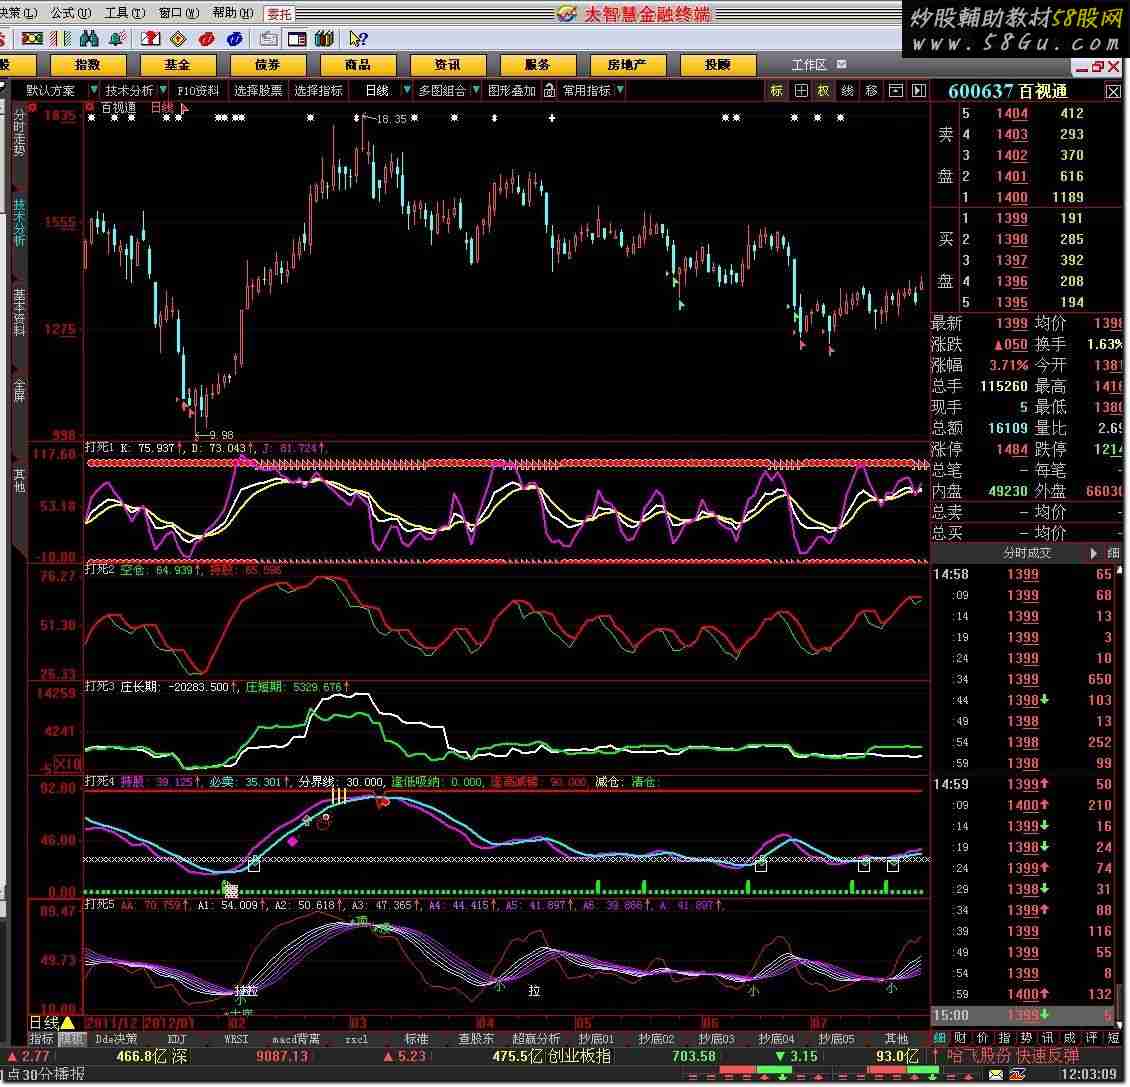Click the 选择指标 button
The image size is (1130, 1087).
click(318, 90)
